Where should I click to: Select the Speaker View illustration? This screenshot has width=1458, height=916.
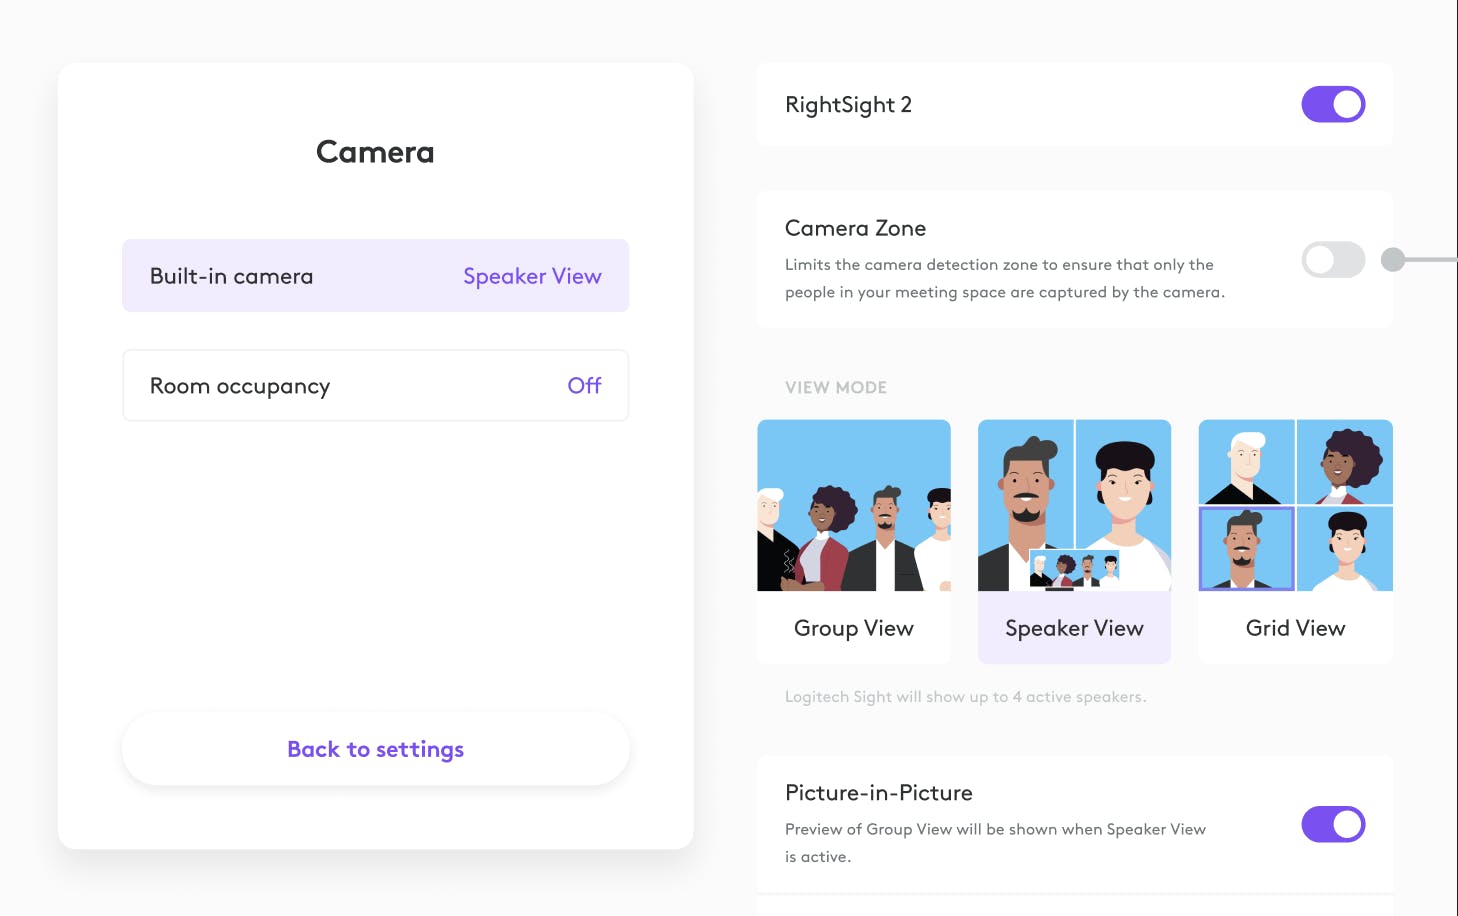pos(1074,505)
